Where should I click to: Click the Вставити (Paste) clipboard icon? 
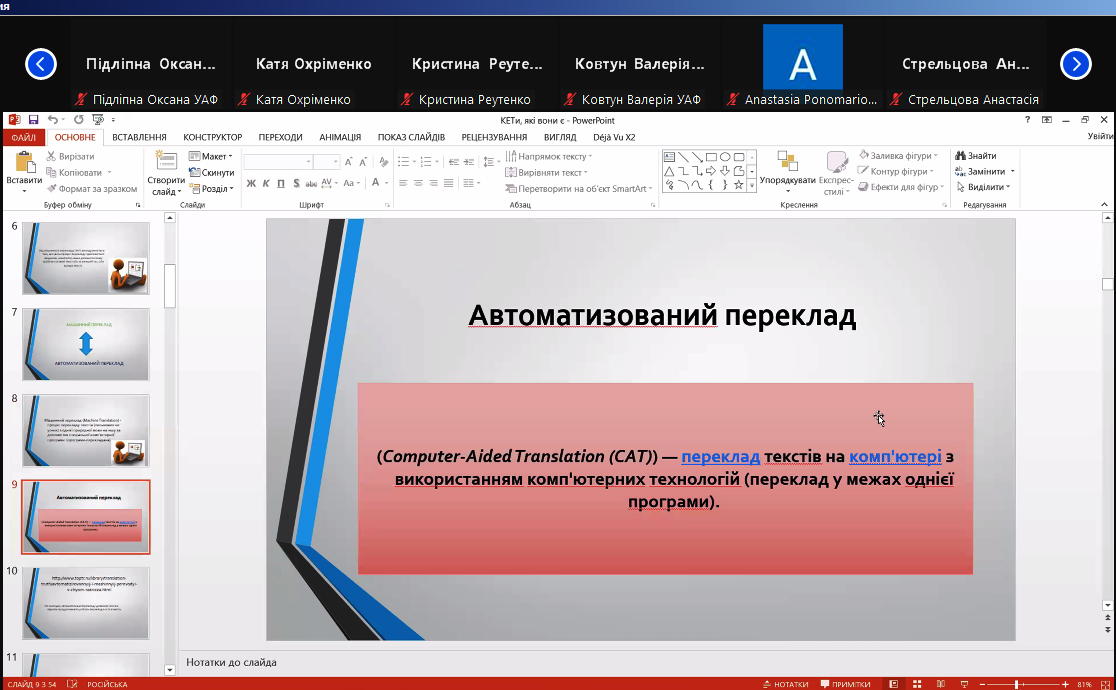[x=24, y=163]
